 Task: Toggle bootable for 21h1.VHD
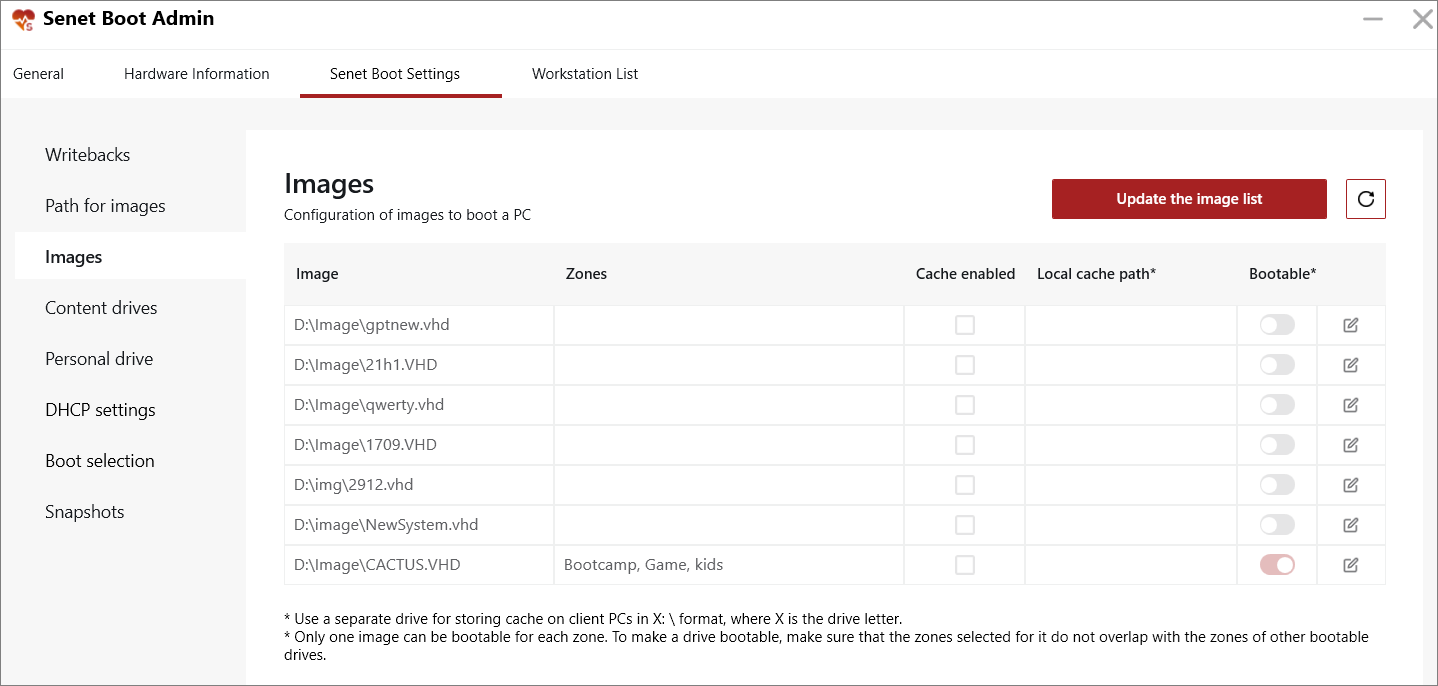point(1277,365)
